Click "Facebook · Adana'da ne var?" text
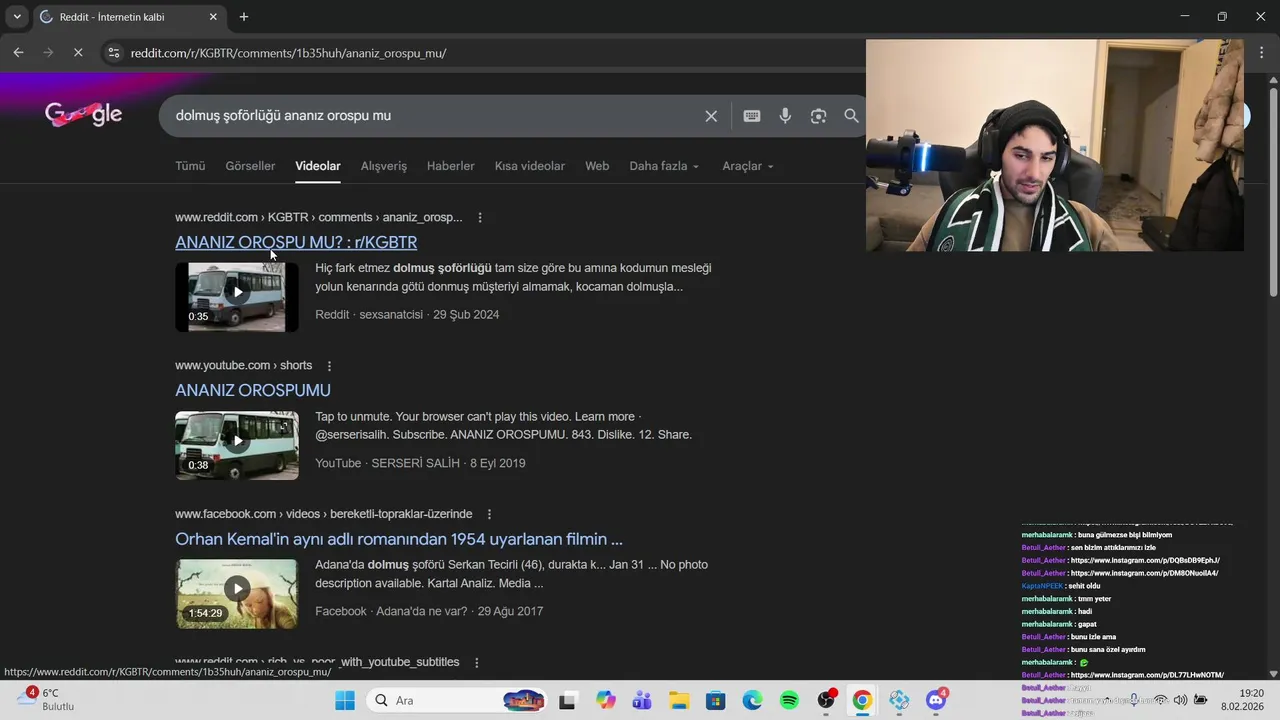This screenshot has height=720, width=1280. click(x=391, y=611)
